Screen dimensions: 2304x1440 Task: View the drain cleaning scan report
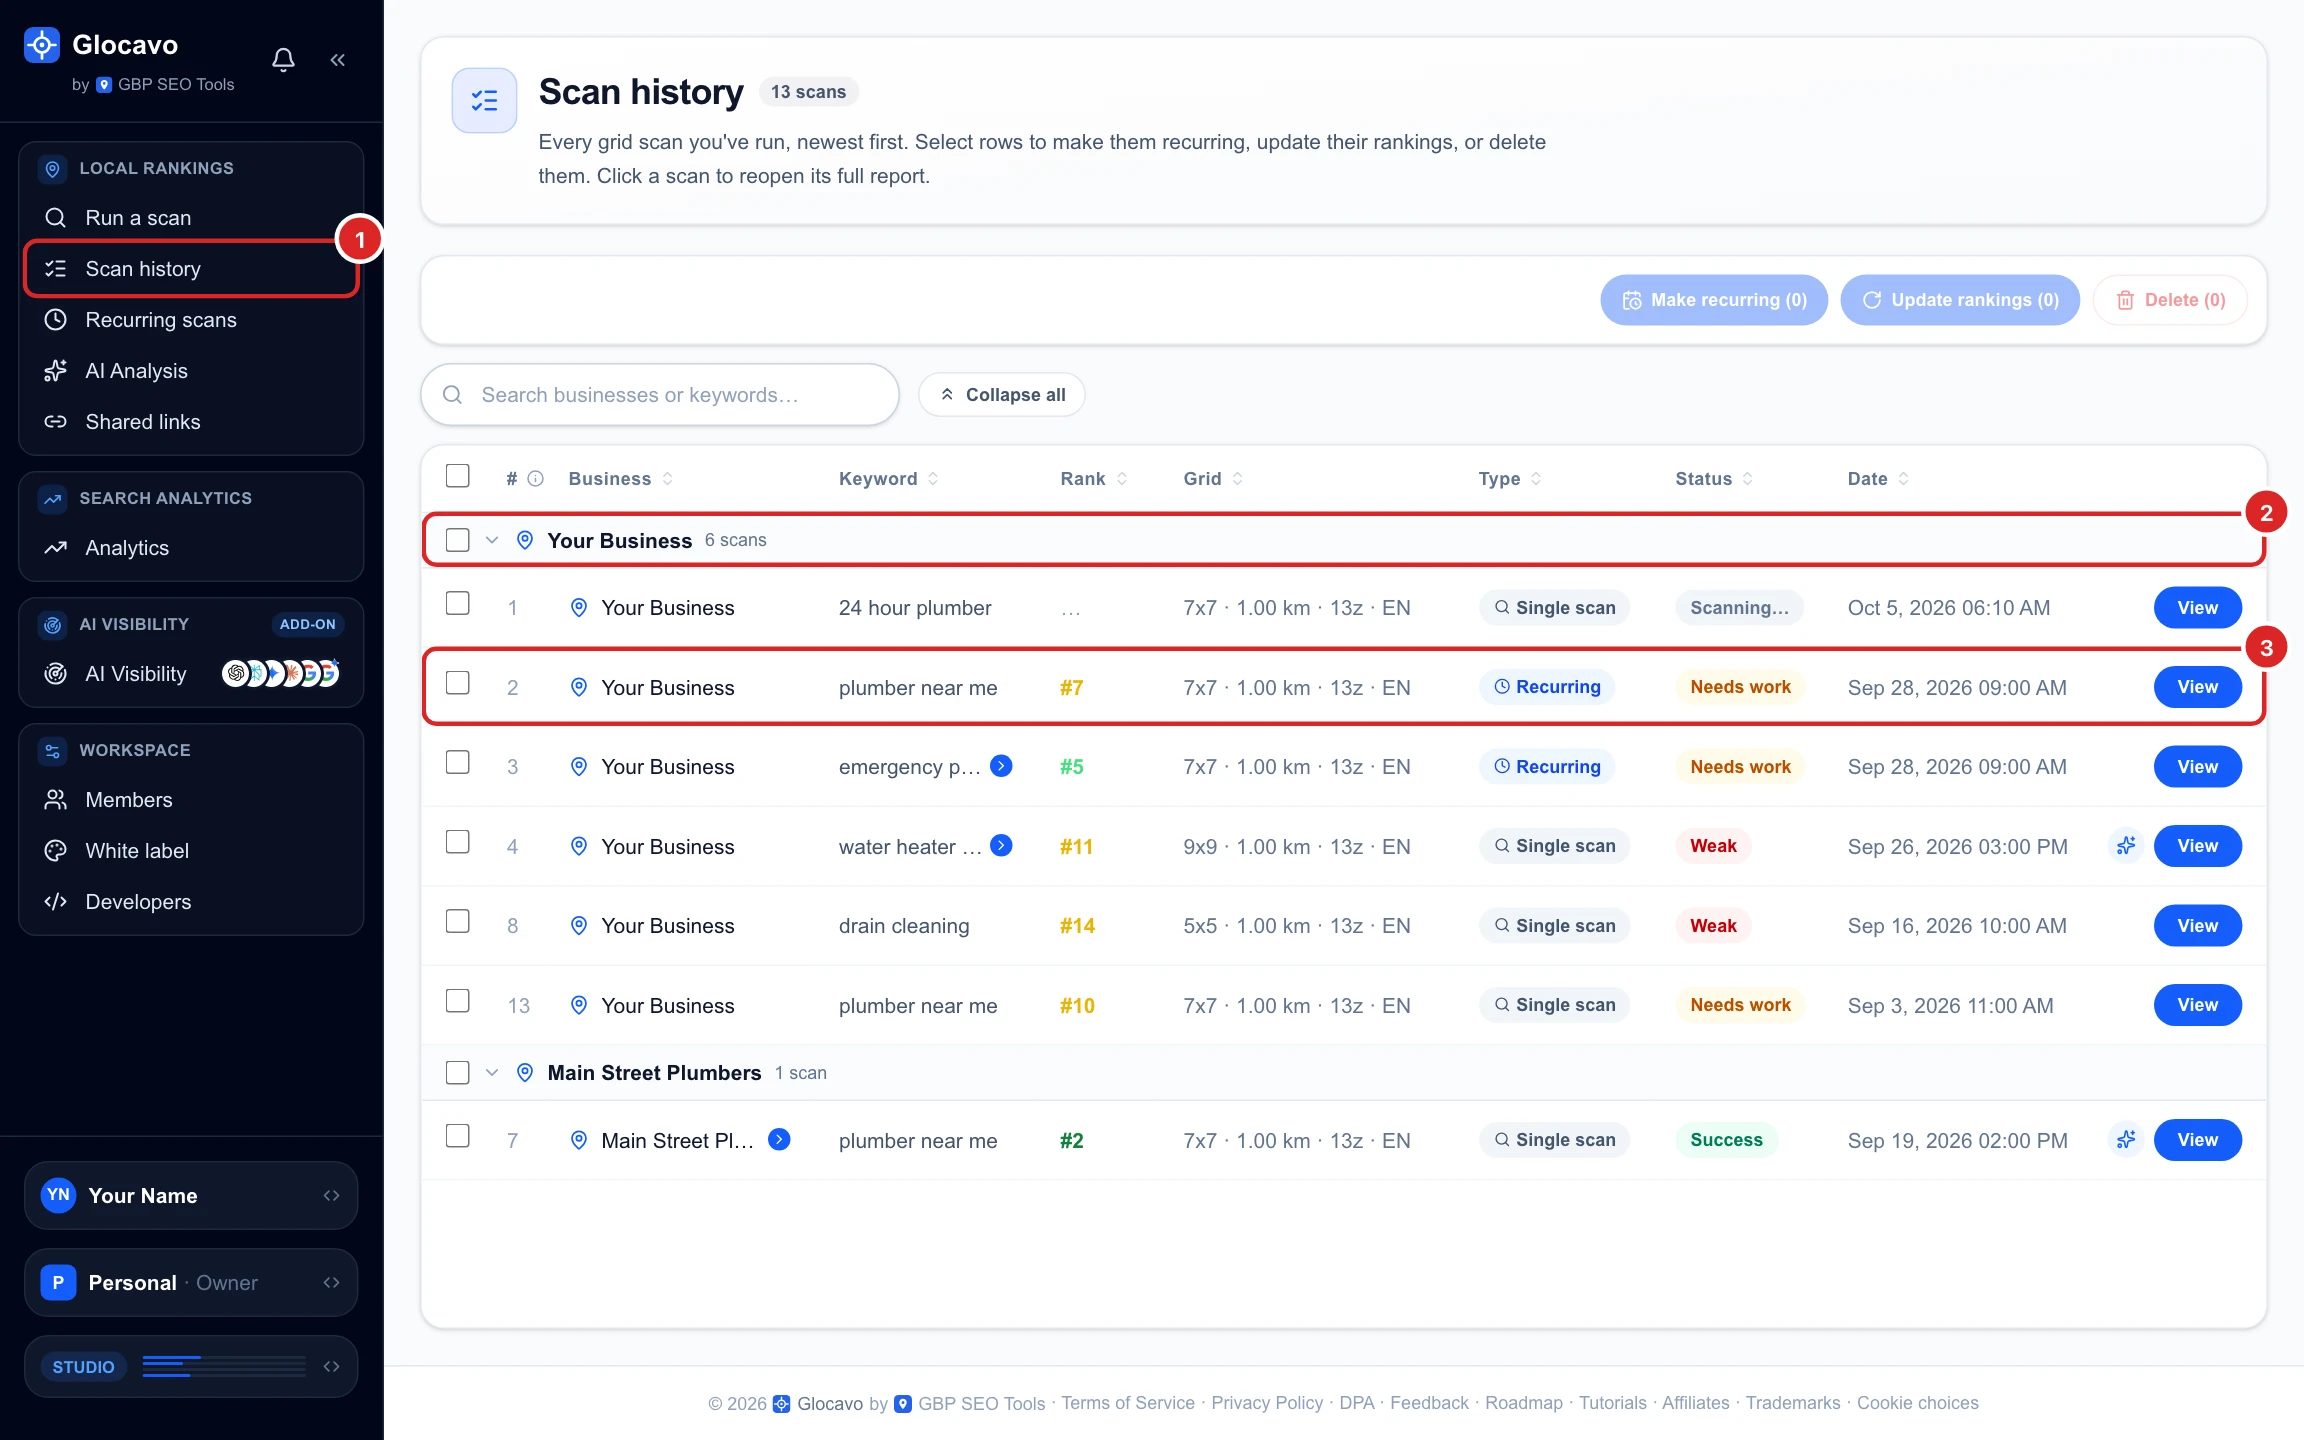pyautogui.click(x=2197, y=925)
